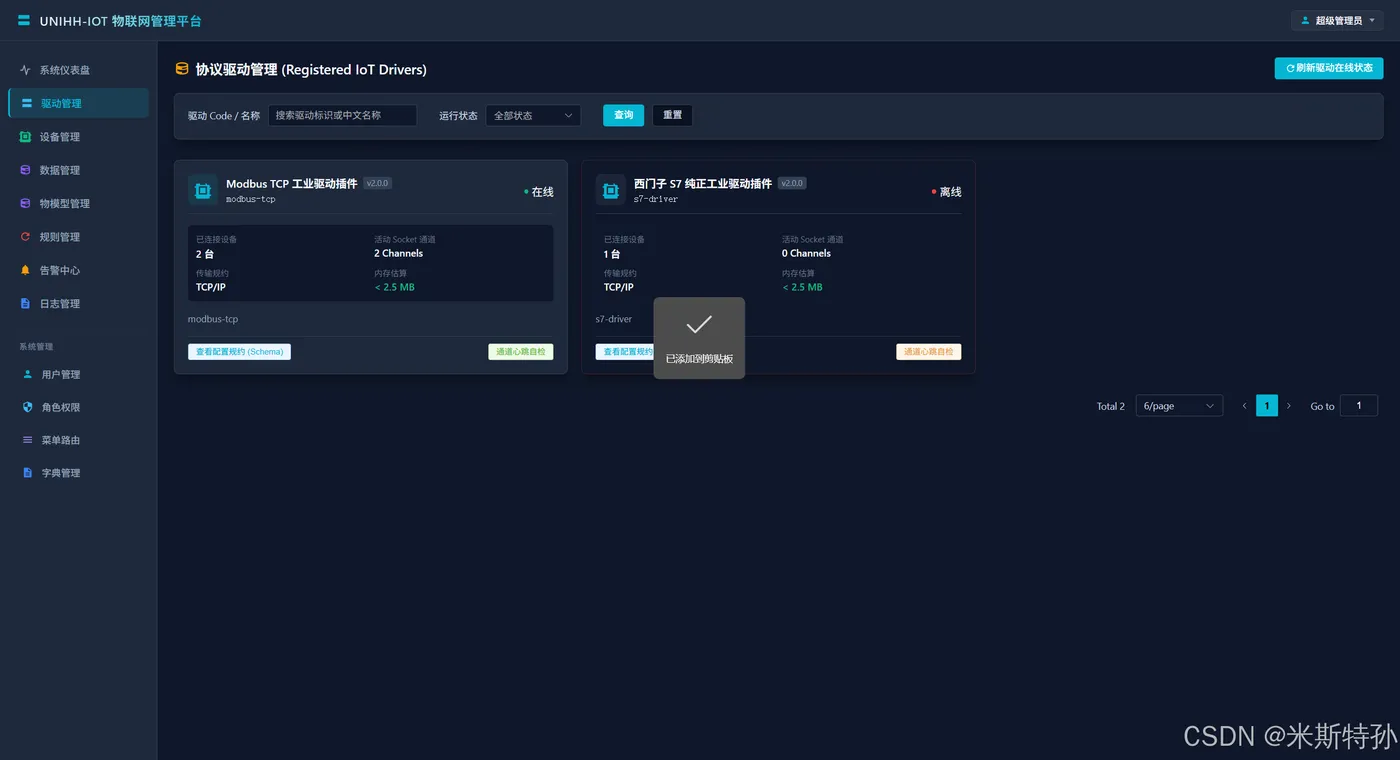The width and height of the screenshot is (1400, 760).
Task: Click the Go to page number field
Action: click(1359, 406)
